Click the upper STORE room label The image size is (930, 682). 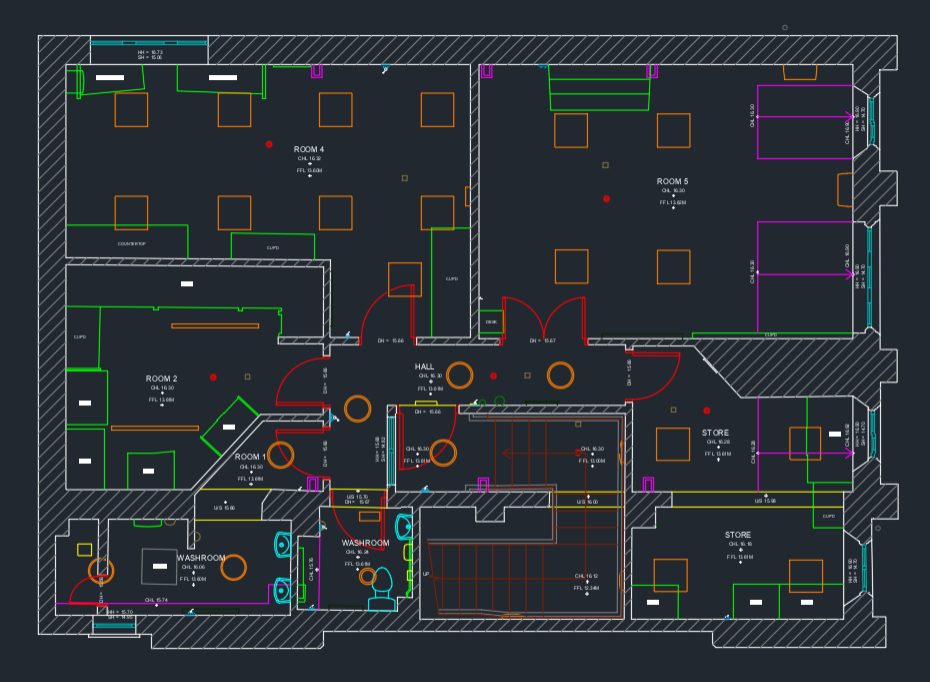click(715, 433)
